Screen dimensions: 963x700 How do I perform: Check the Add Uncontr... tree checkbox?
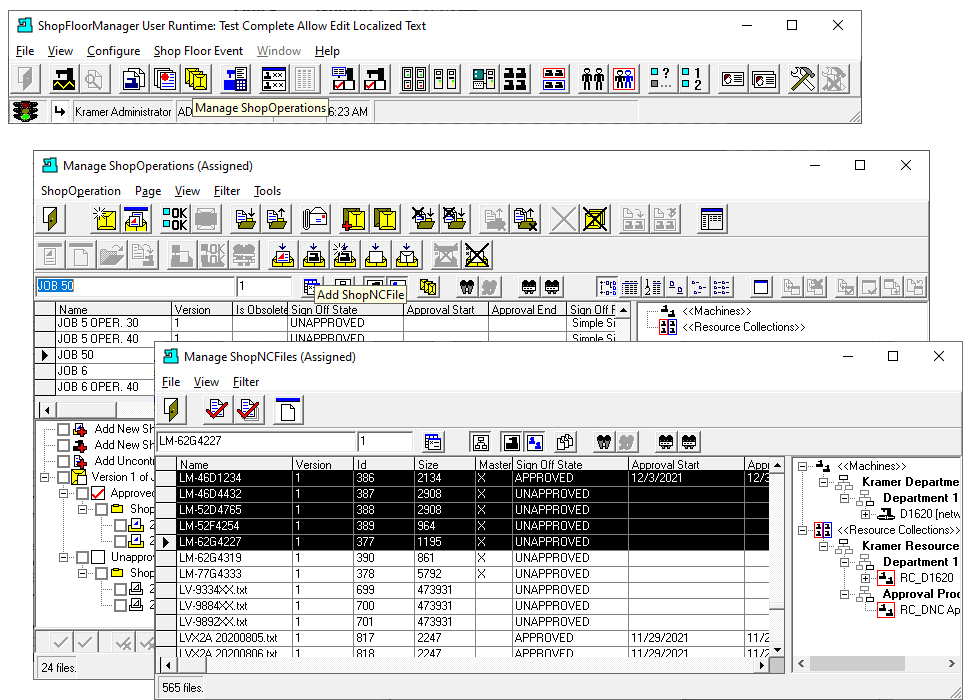tap(64, 461)
